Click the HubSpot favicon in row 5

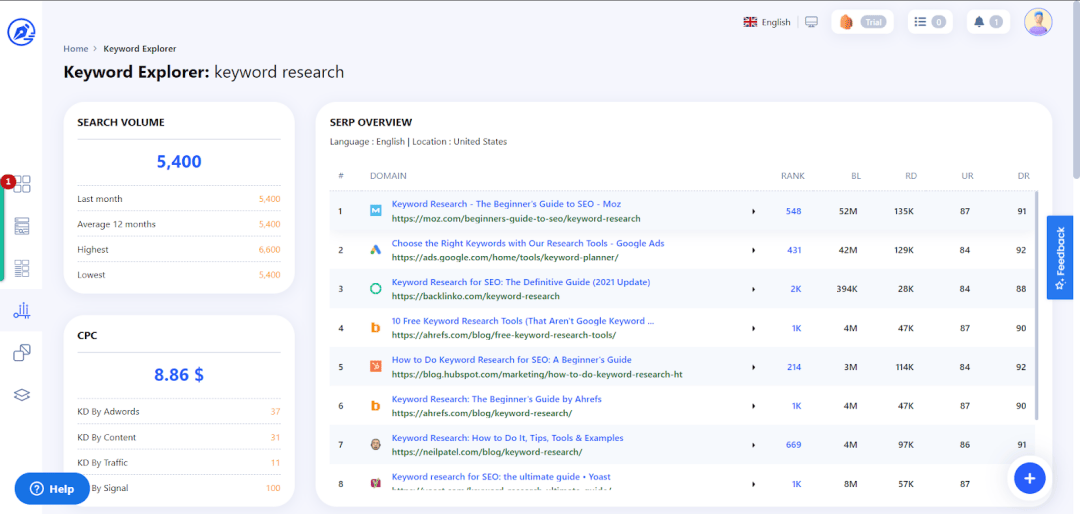375,367
